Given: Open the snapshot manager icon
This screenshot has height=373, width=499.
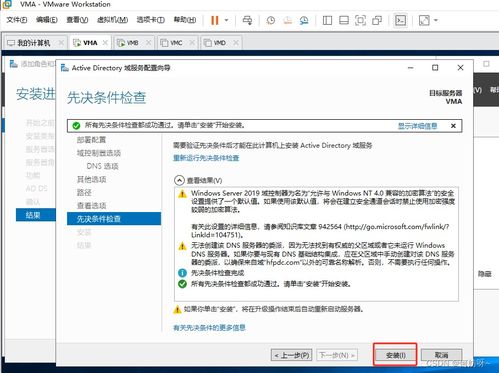Looking at the screenshot, I should [304, 20].
